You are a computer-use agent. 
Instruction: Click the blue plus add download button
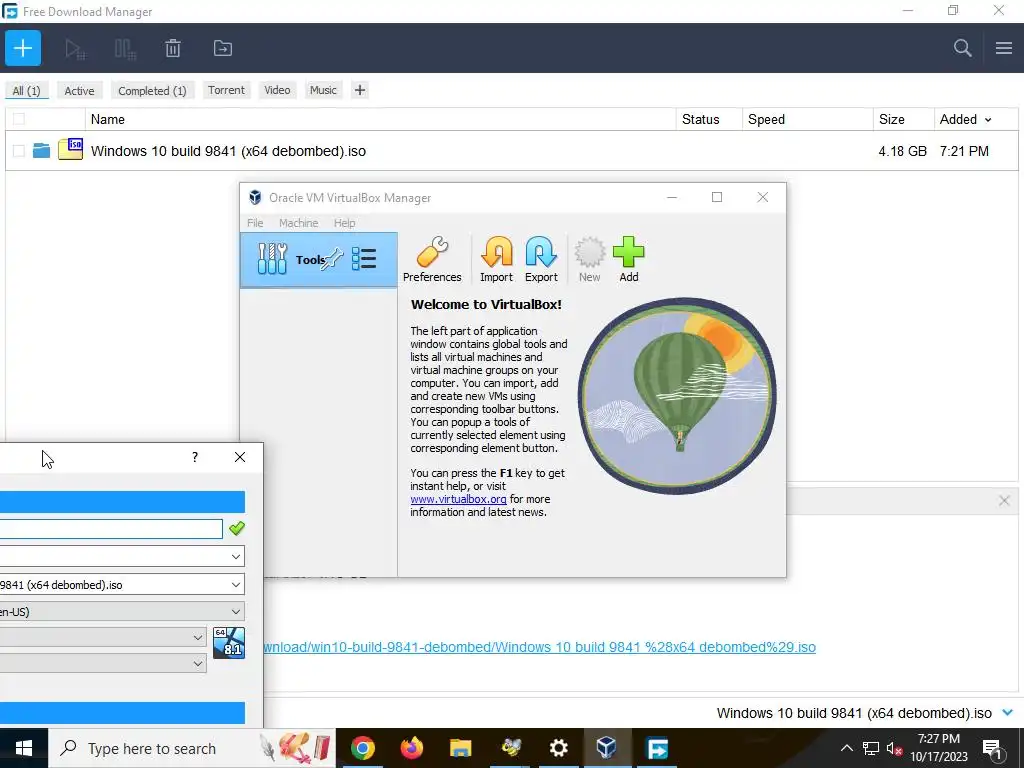coord(23,48)
